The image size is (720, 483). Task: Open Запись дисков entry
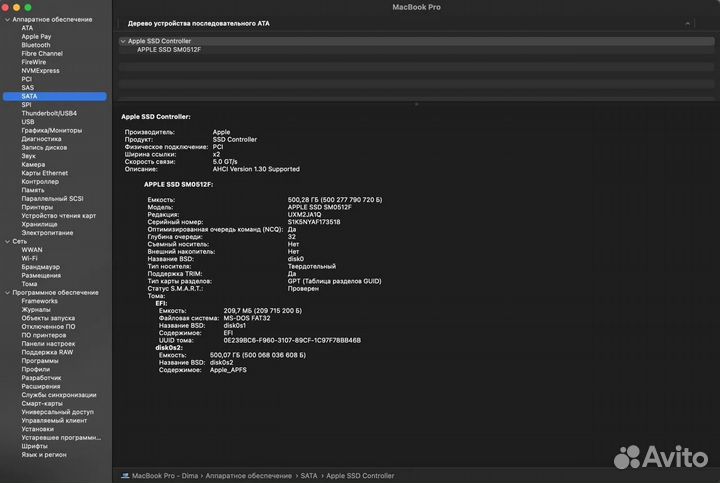[x=44, y=147]
